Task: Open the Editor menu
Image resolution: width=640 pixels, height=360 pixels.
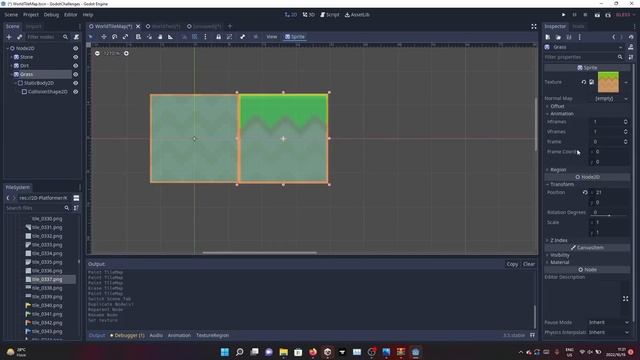Action: 71,15
